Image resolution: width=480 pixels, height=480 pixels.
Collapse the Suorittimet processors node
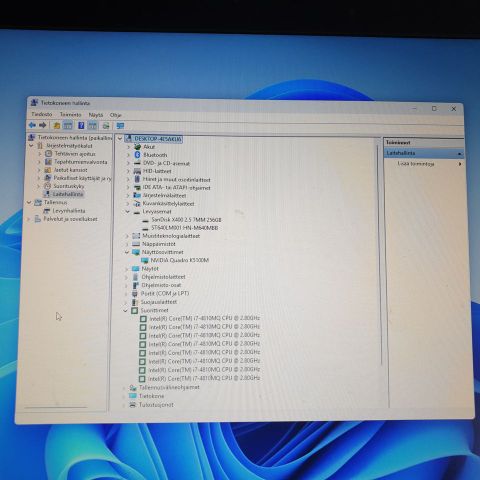[x=126, y=310]
